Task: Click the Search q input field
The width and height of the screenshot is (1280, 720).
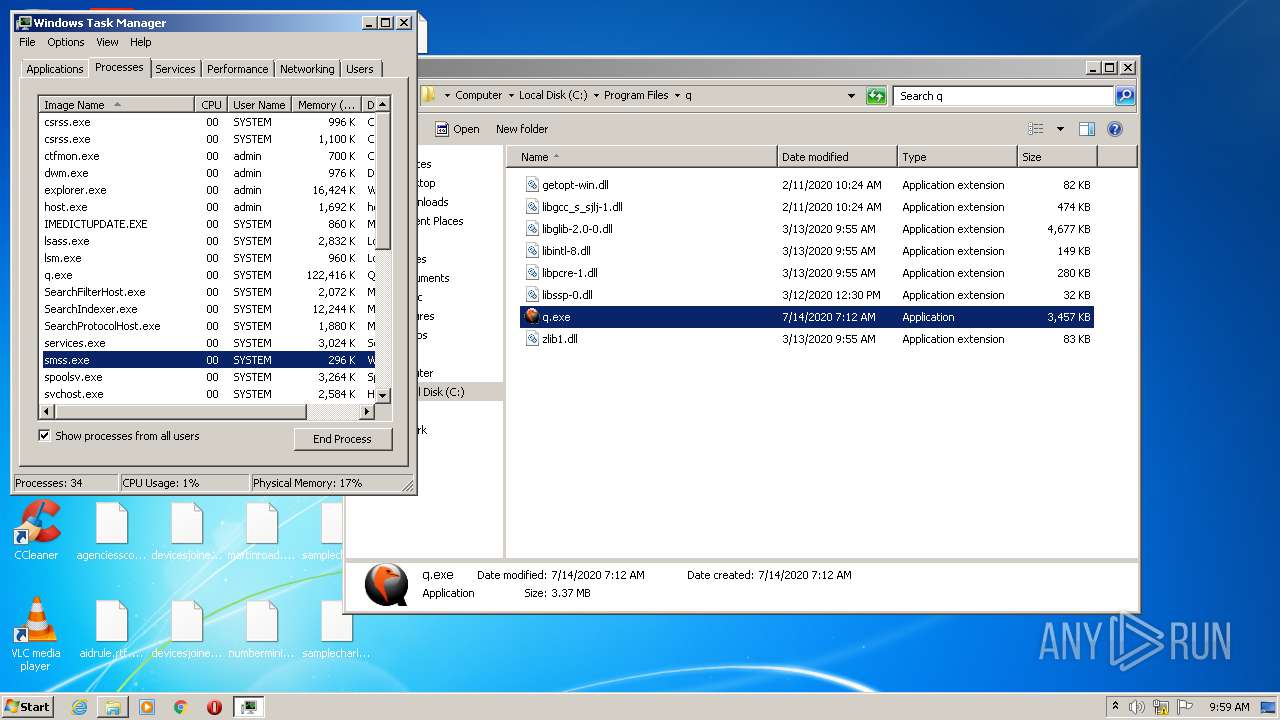Action: click(1003, 96)
